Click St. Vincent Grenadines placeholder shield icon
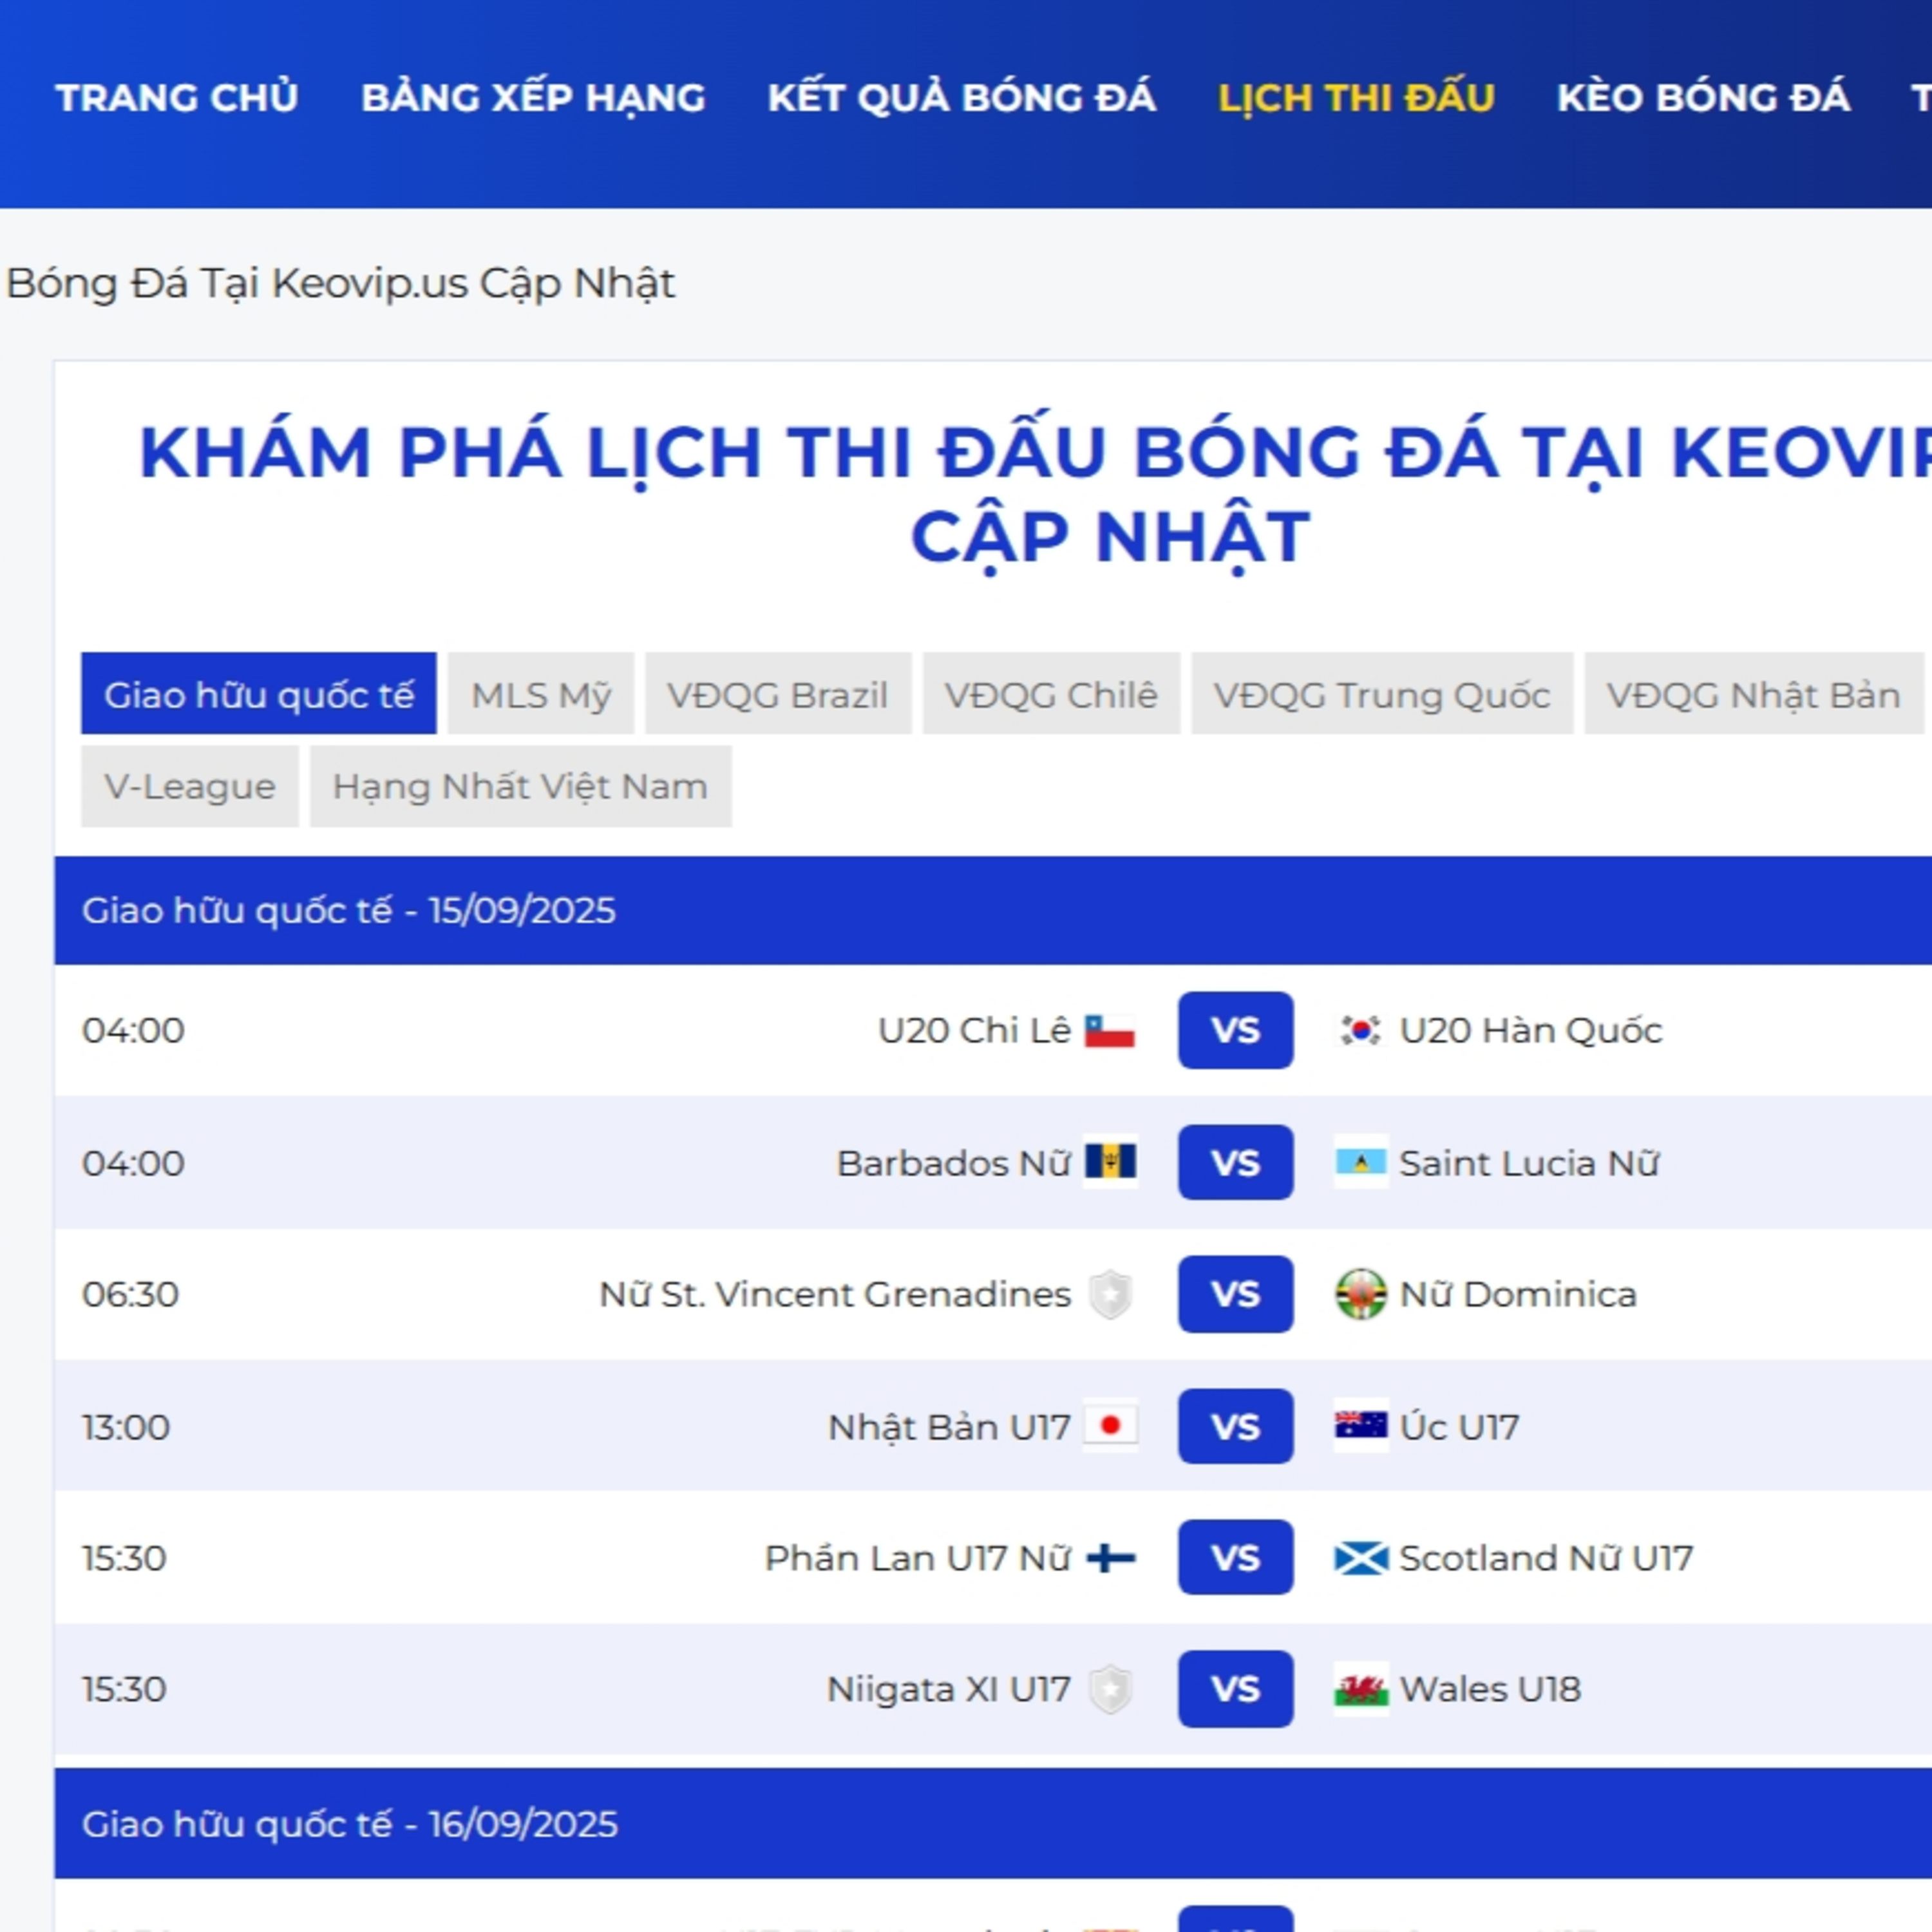Image resolution: width=1932 pixels, height=1932 pixels. (x=1110, y=1294)
